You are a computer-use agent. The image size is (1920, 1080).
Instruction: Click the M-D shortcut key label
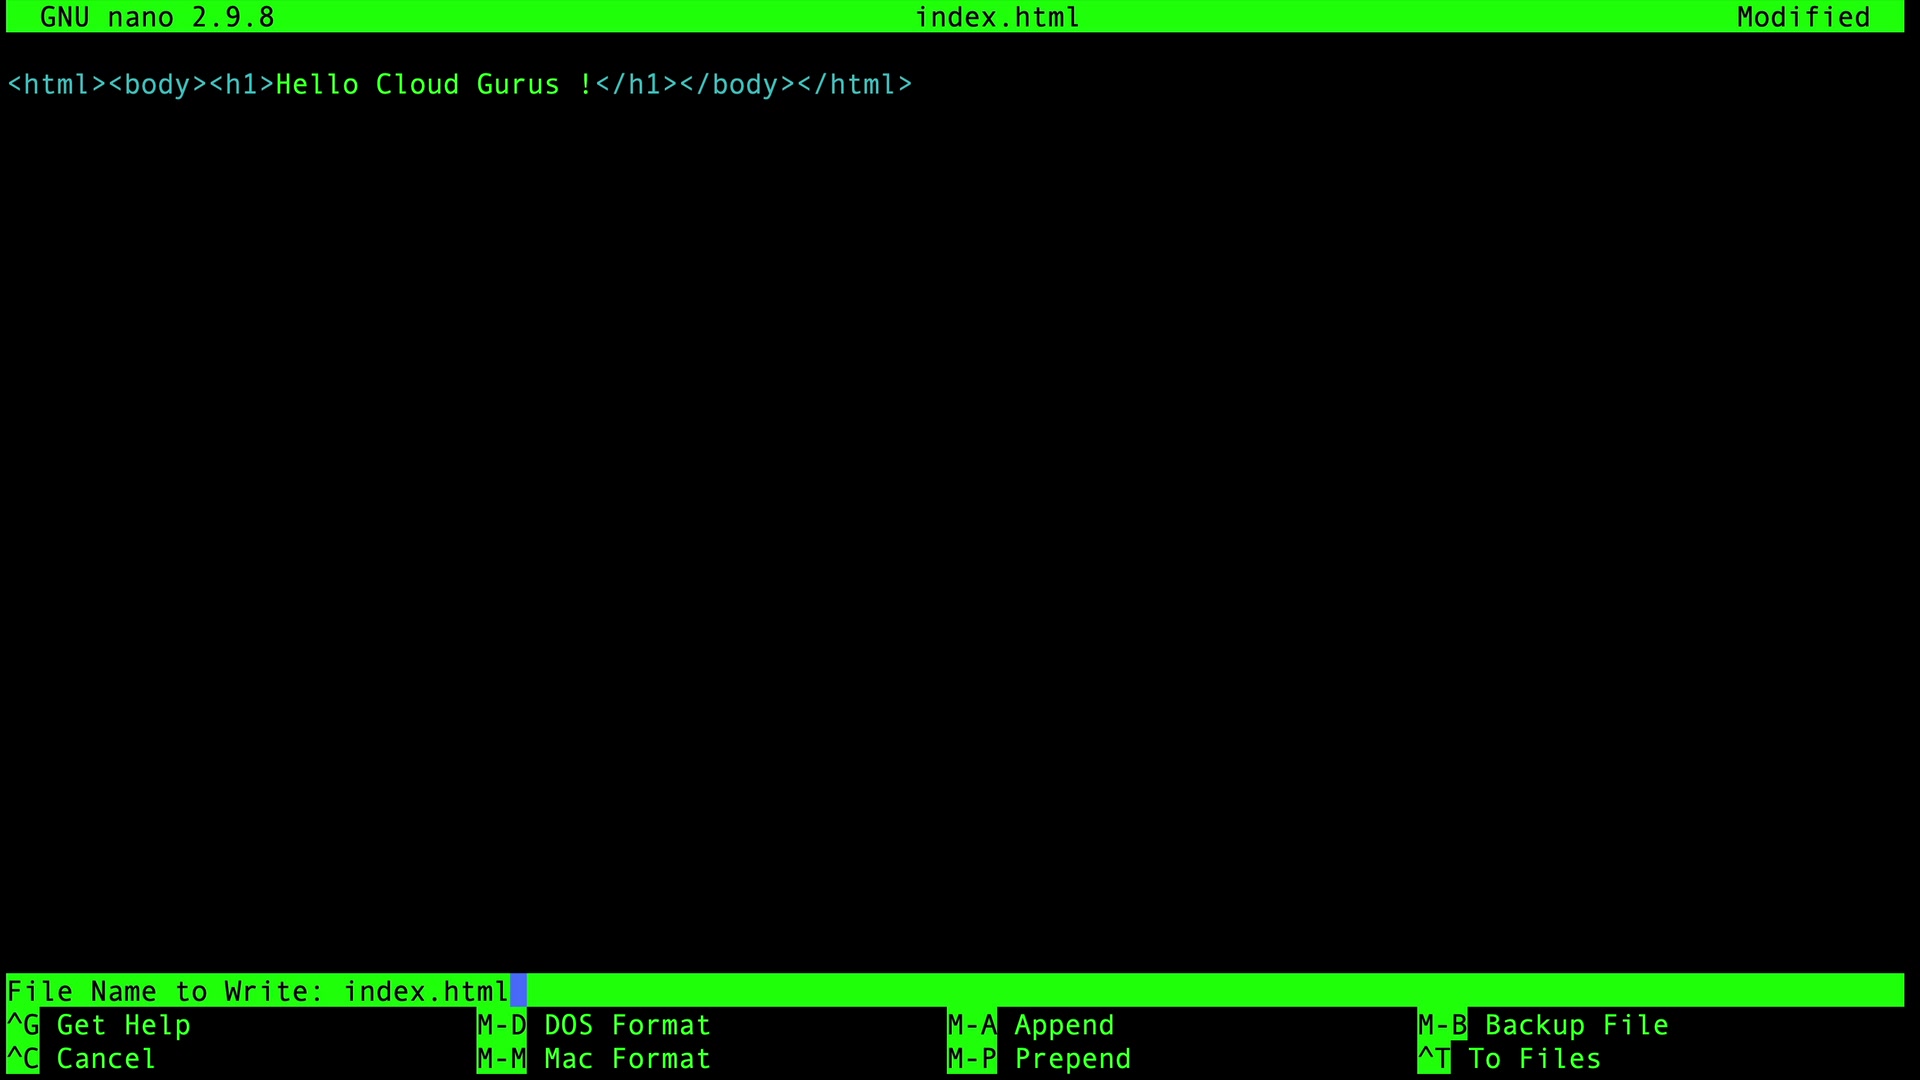click(501, 1025)
